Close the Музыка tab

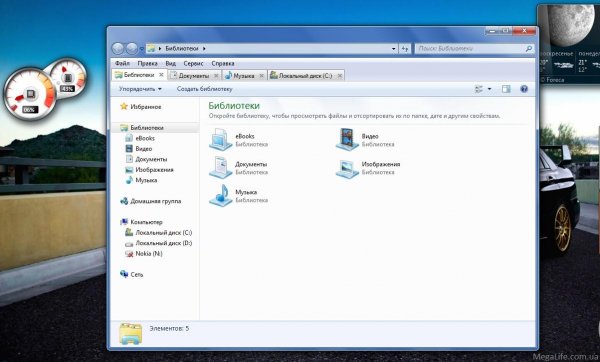point(261,75)
